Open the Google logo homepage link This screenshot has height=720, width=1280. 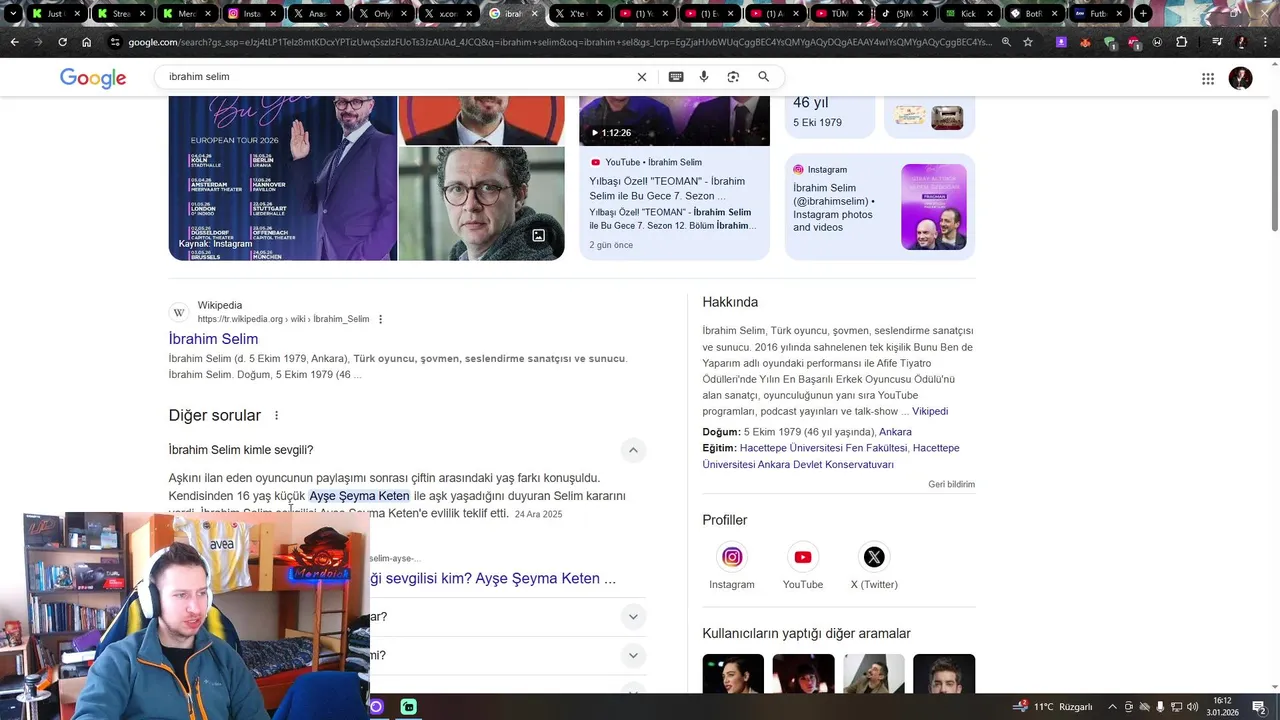(x=93, y=78)
